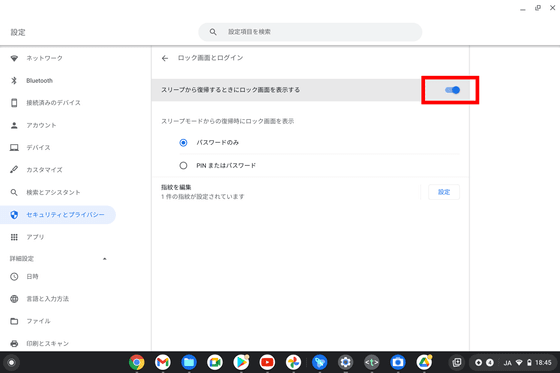Click the Wi-Fi status icon in the tray
The width and height of the screenshot is (560, 373).
[519, 363]
